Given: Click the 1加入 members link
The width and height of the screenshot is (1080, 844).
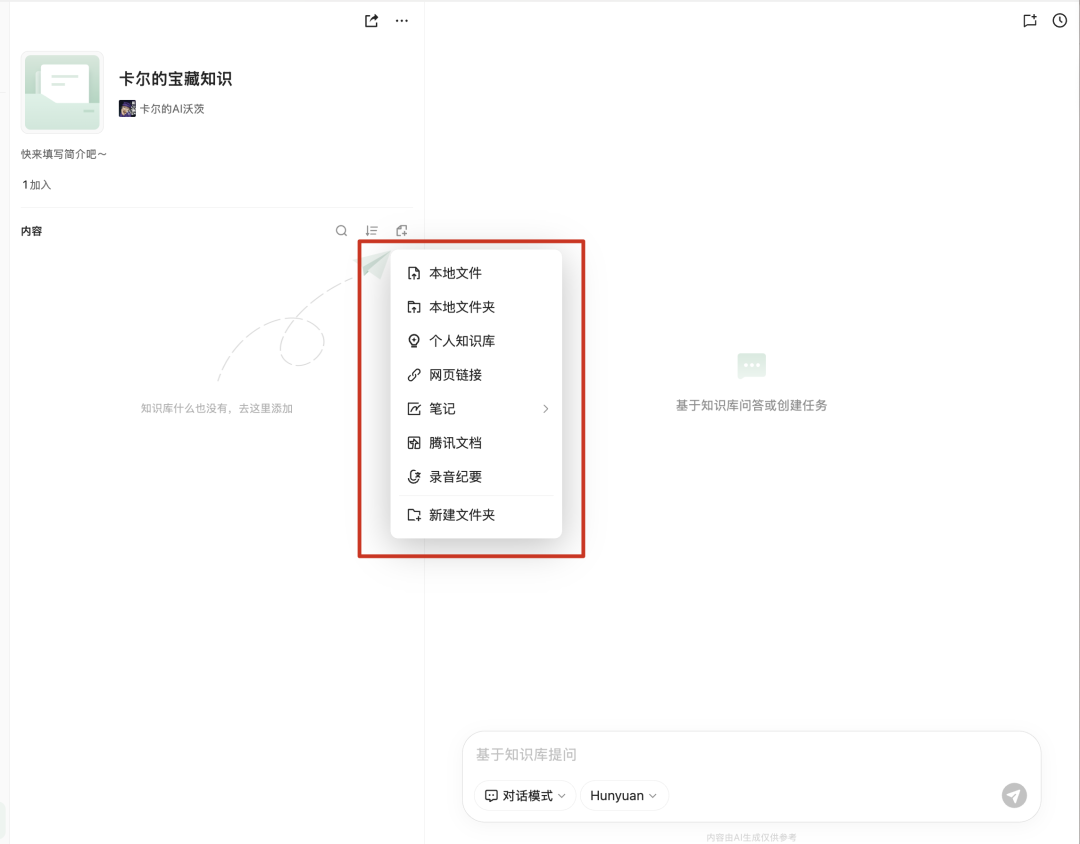Looking at the screenshot, I should [x=35, y=184].
